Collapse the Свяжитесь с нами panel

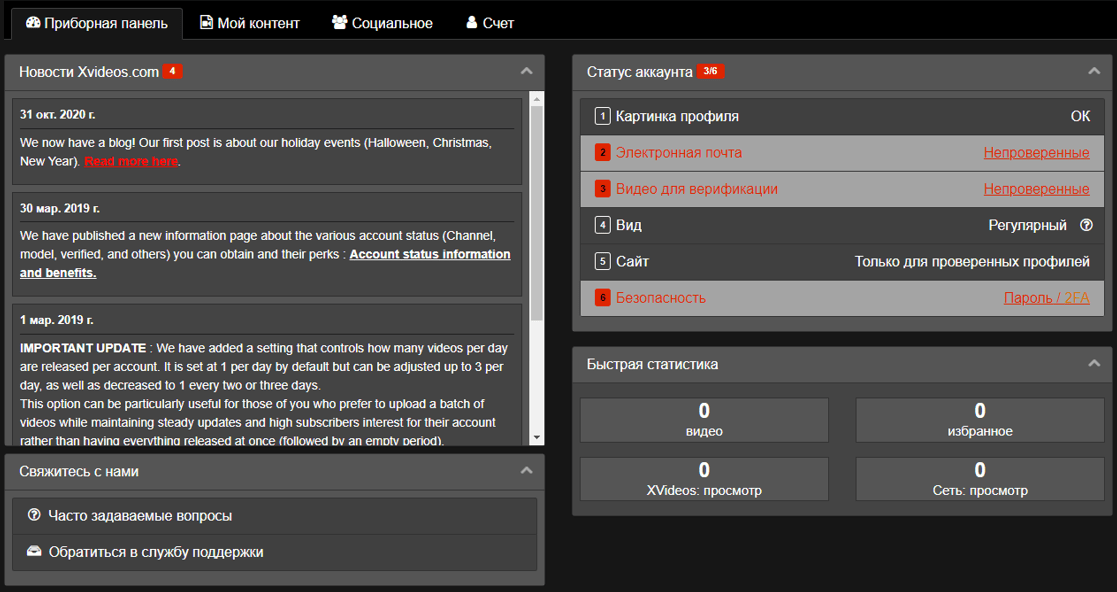(526, 471)
